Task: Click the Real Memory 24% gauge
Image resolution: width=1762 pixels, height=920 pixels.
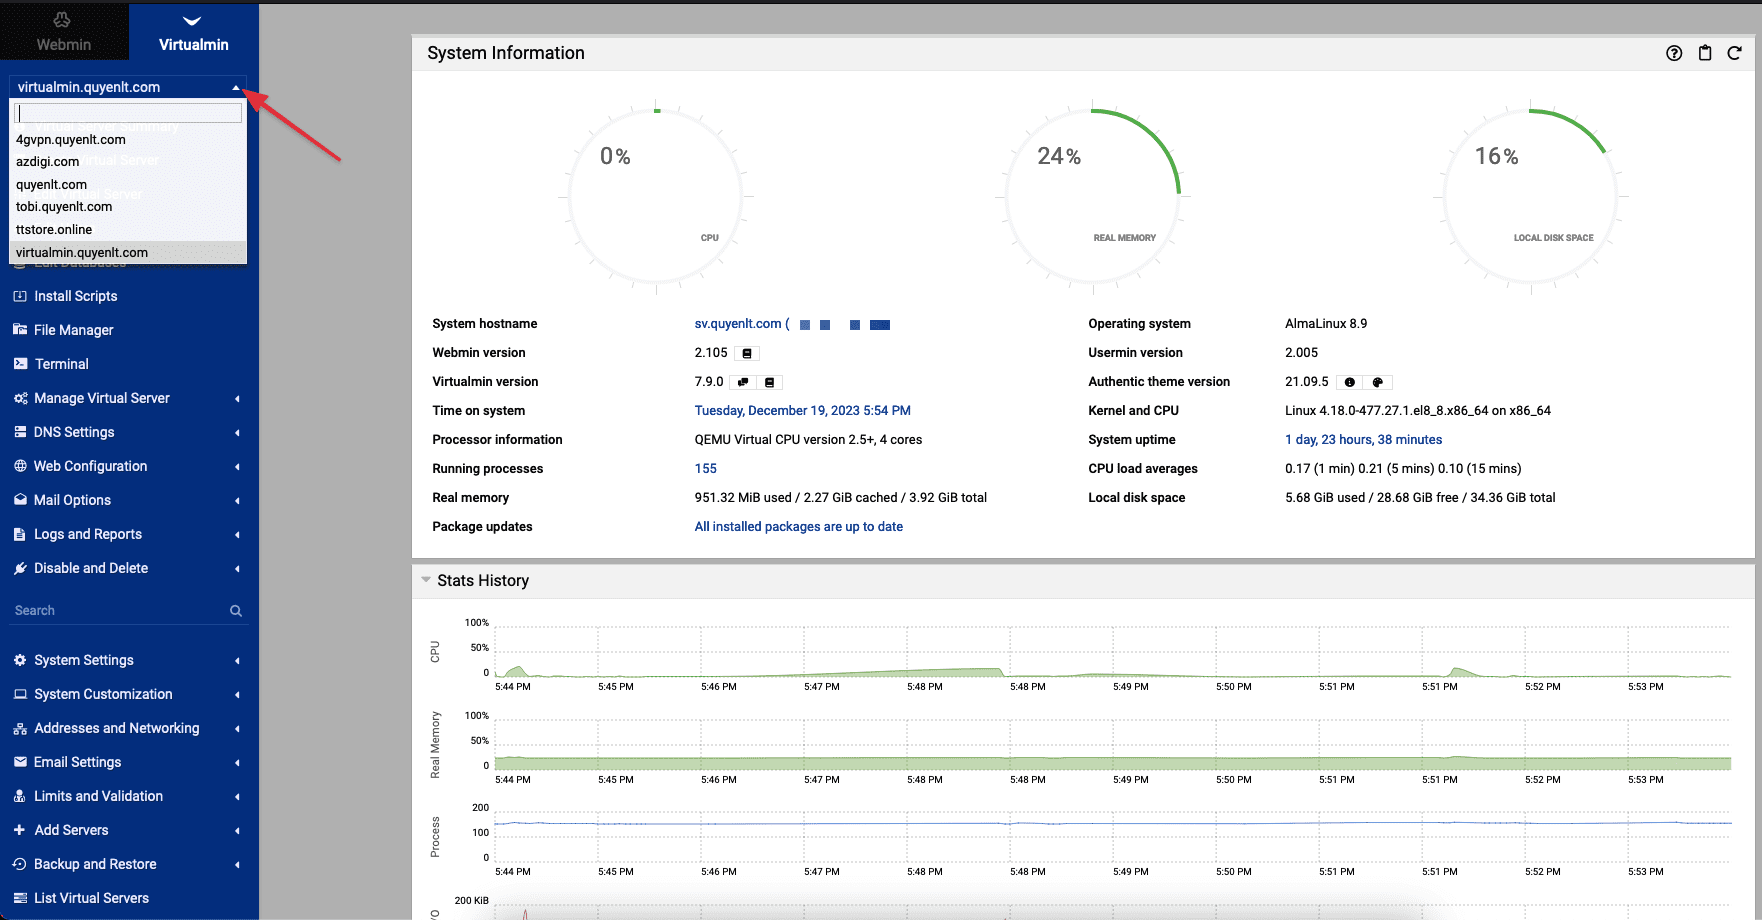Action: (1093, 195)
